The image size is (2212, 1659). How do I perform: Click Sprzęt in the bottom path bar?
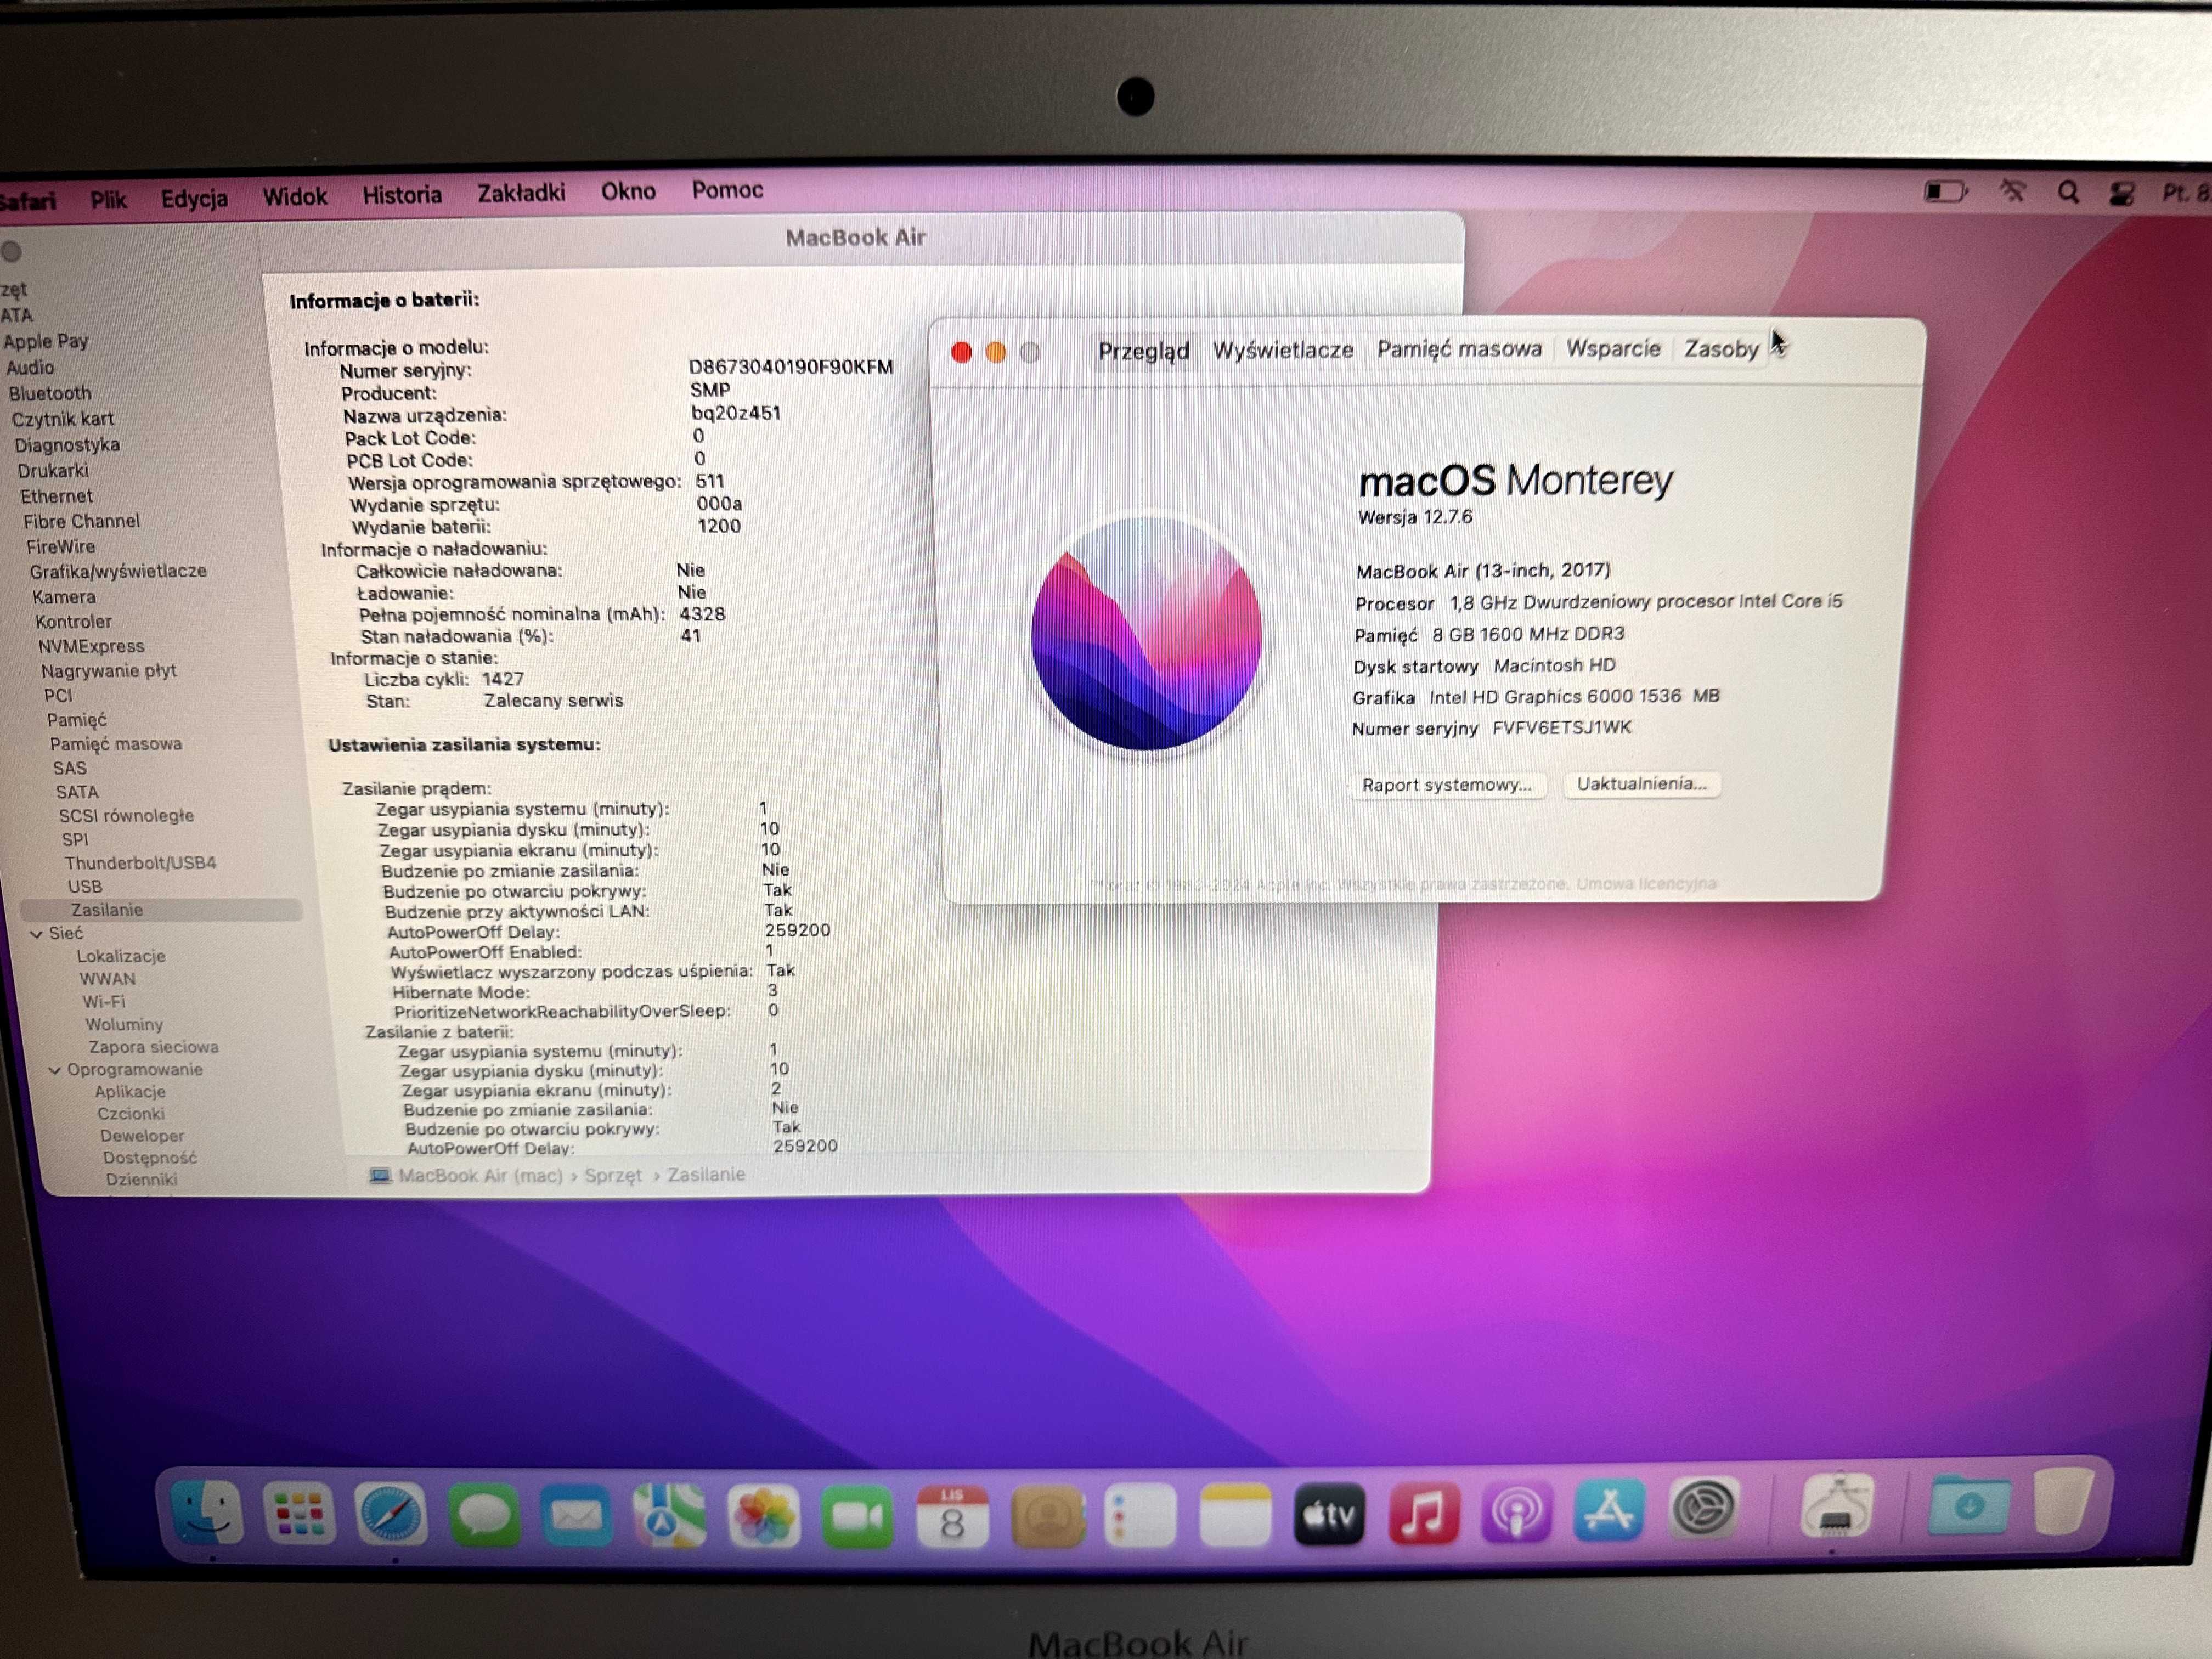point(613,1175)
